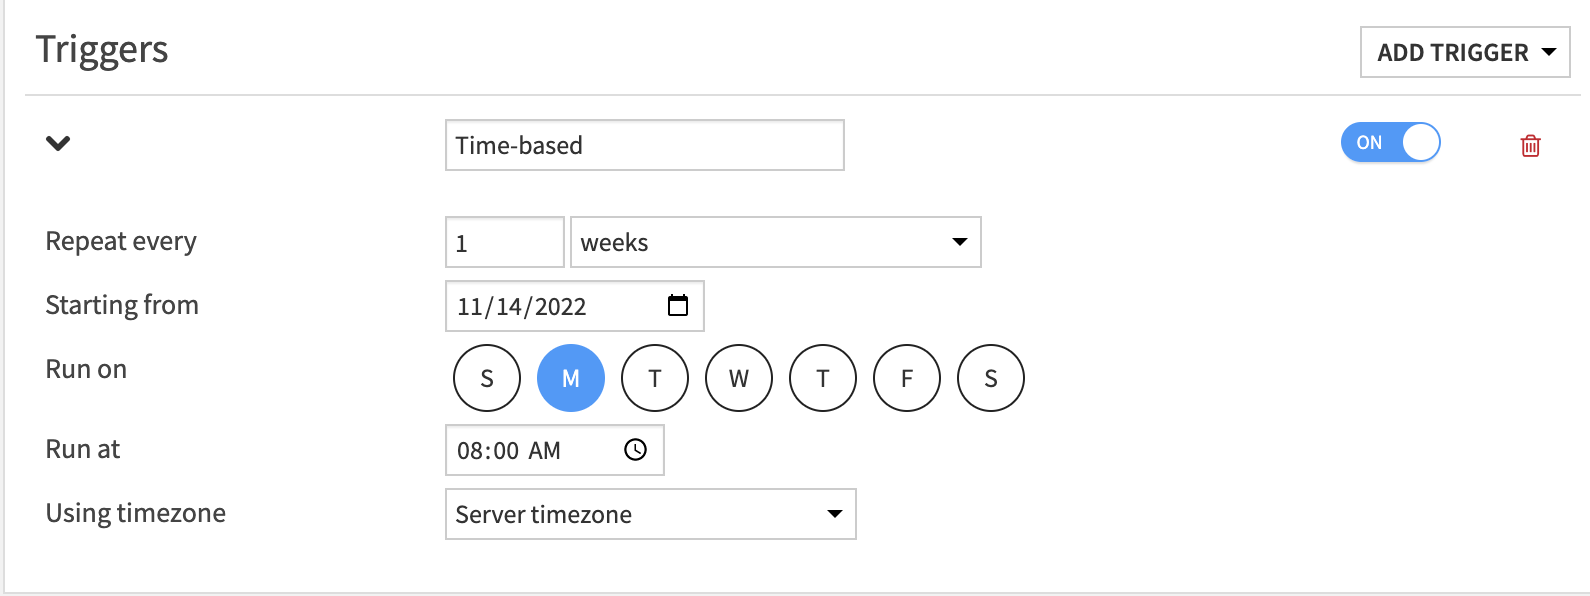
Task: Enable Friday day circle
Action: (x=907, y=378)
